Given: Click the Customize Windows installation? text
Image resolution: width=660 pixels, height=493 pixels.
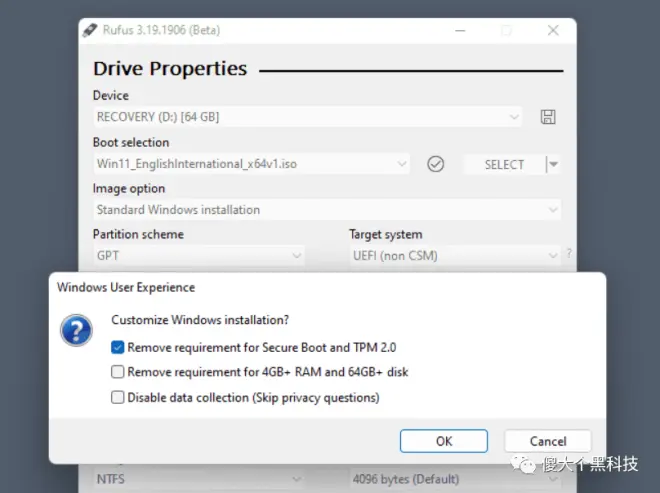Looking at the screenshot, I should (x=200, y=320).
